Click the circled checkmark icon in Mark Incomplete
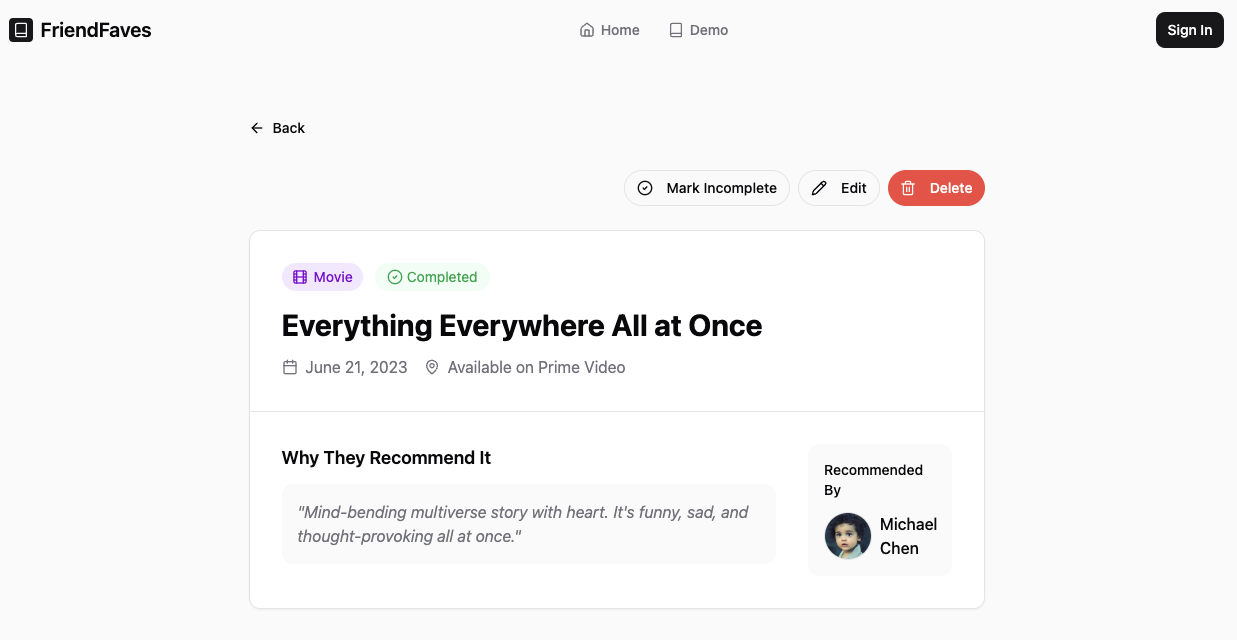 point(645,188)
